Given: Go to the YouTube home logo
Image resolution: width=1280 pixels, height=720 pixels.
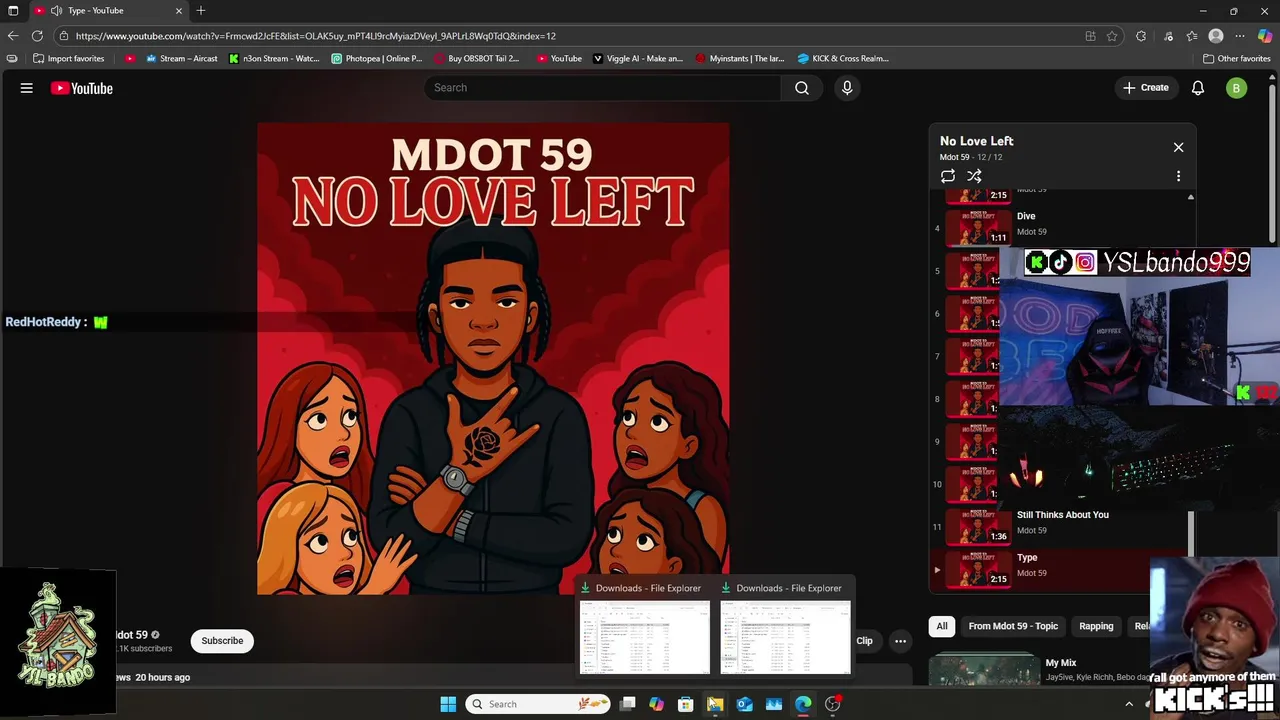Looking at the screenshot, I should pos(82,88).
